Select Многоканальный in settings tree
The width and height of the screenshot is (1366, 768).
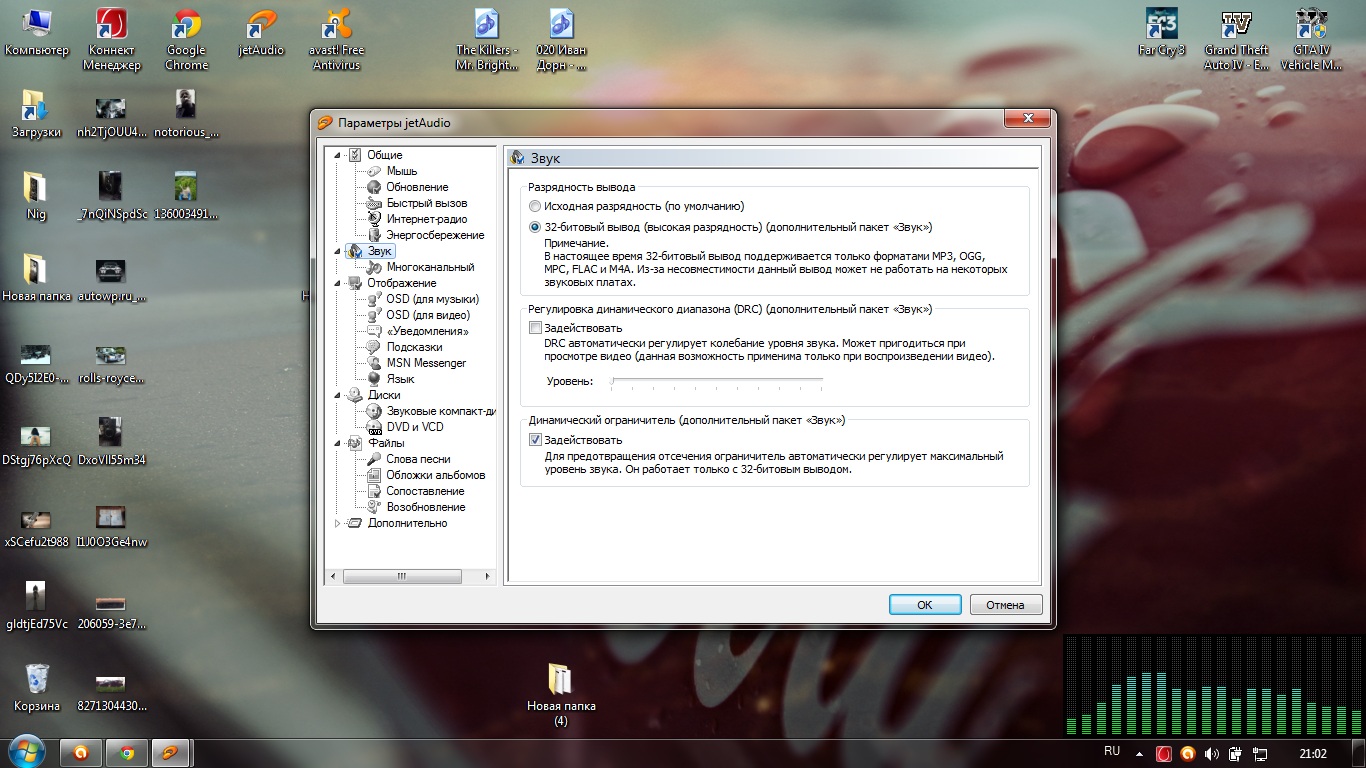(x=430, y=267)
